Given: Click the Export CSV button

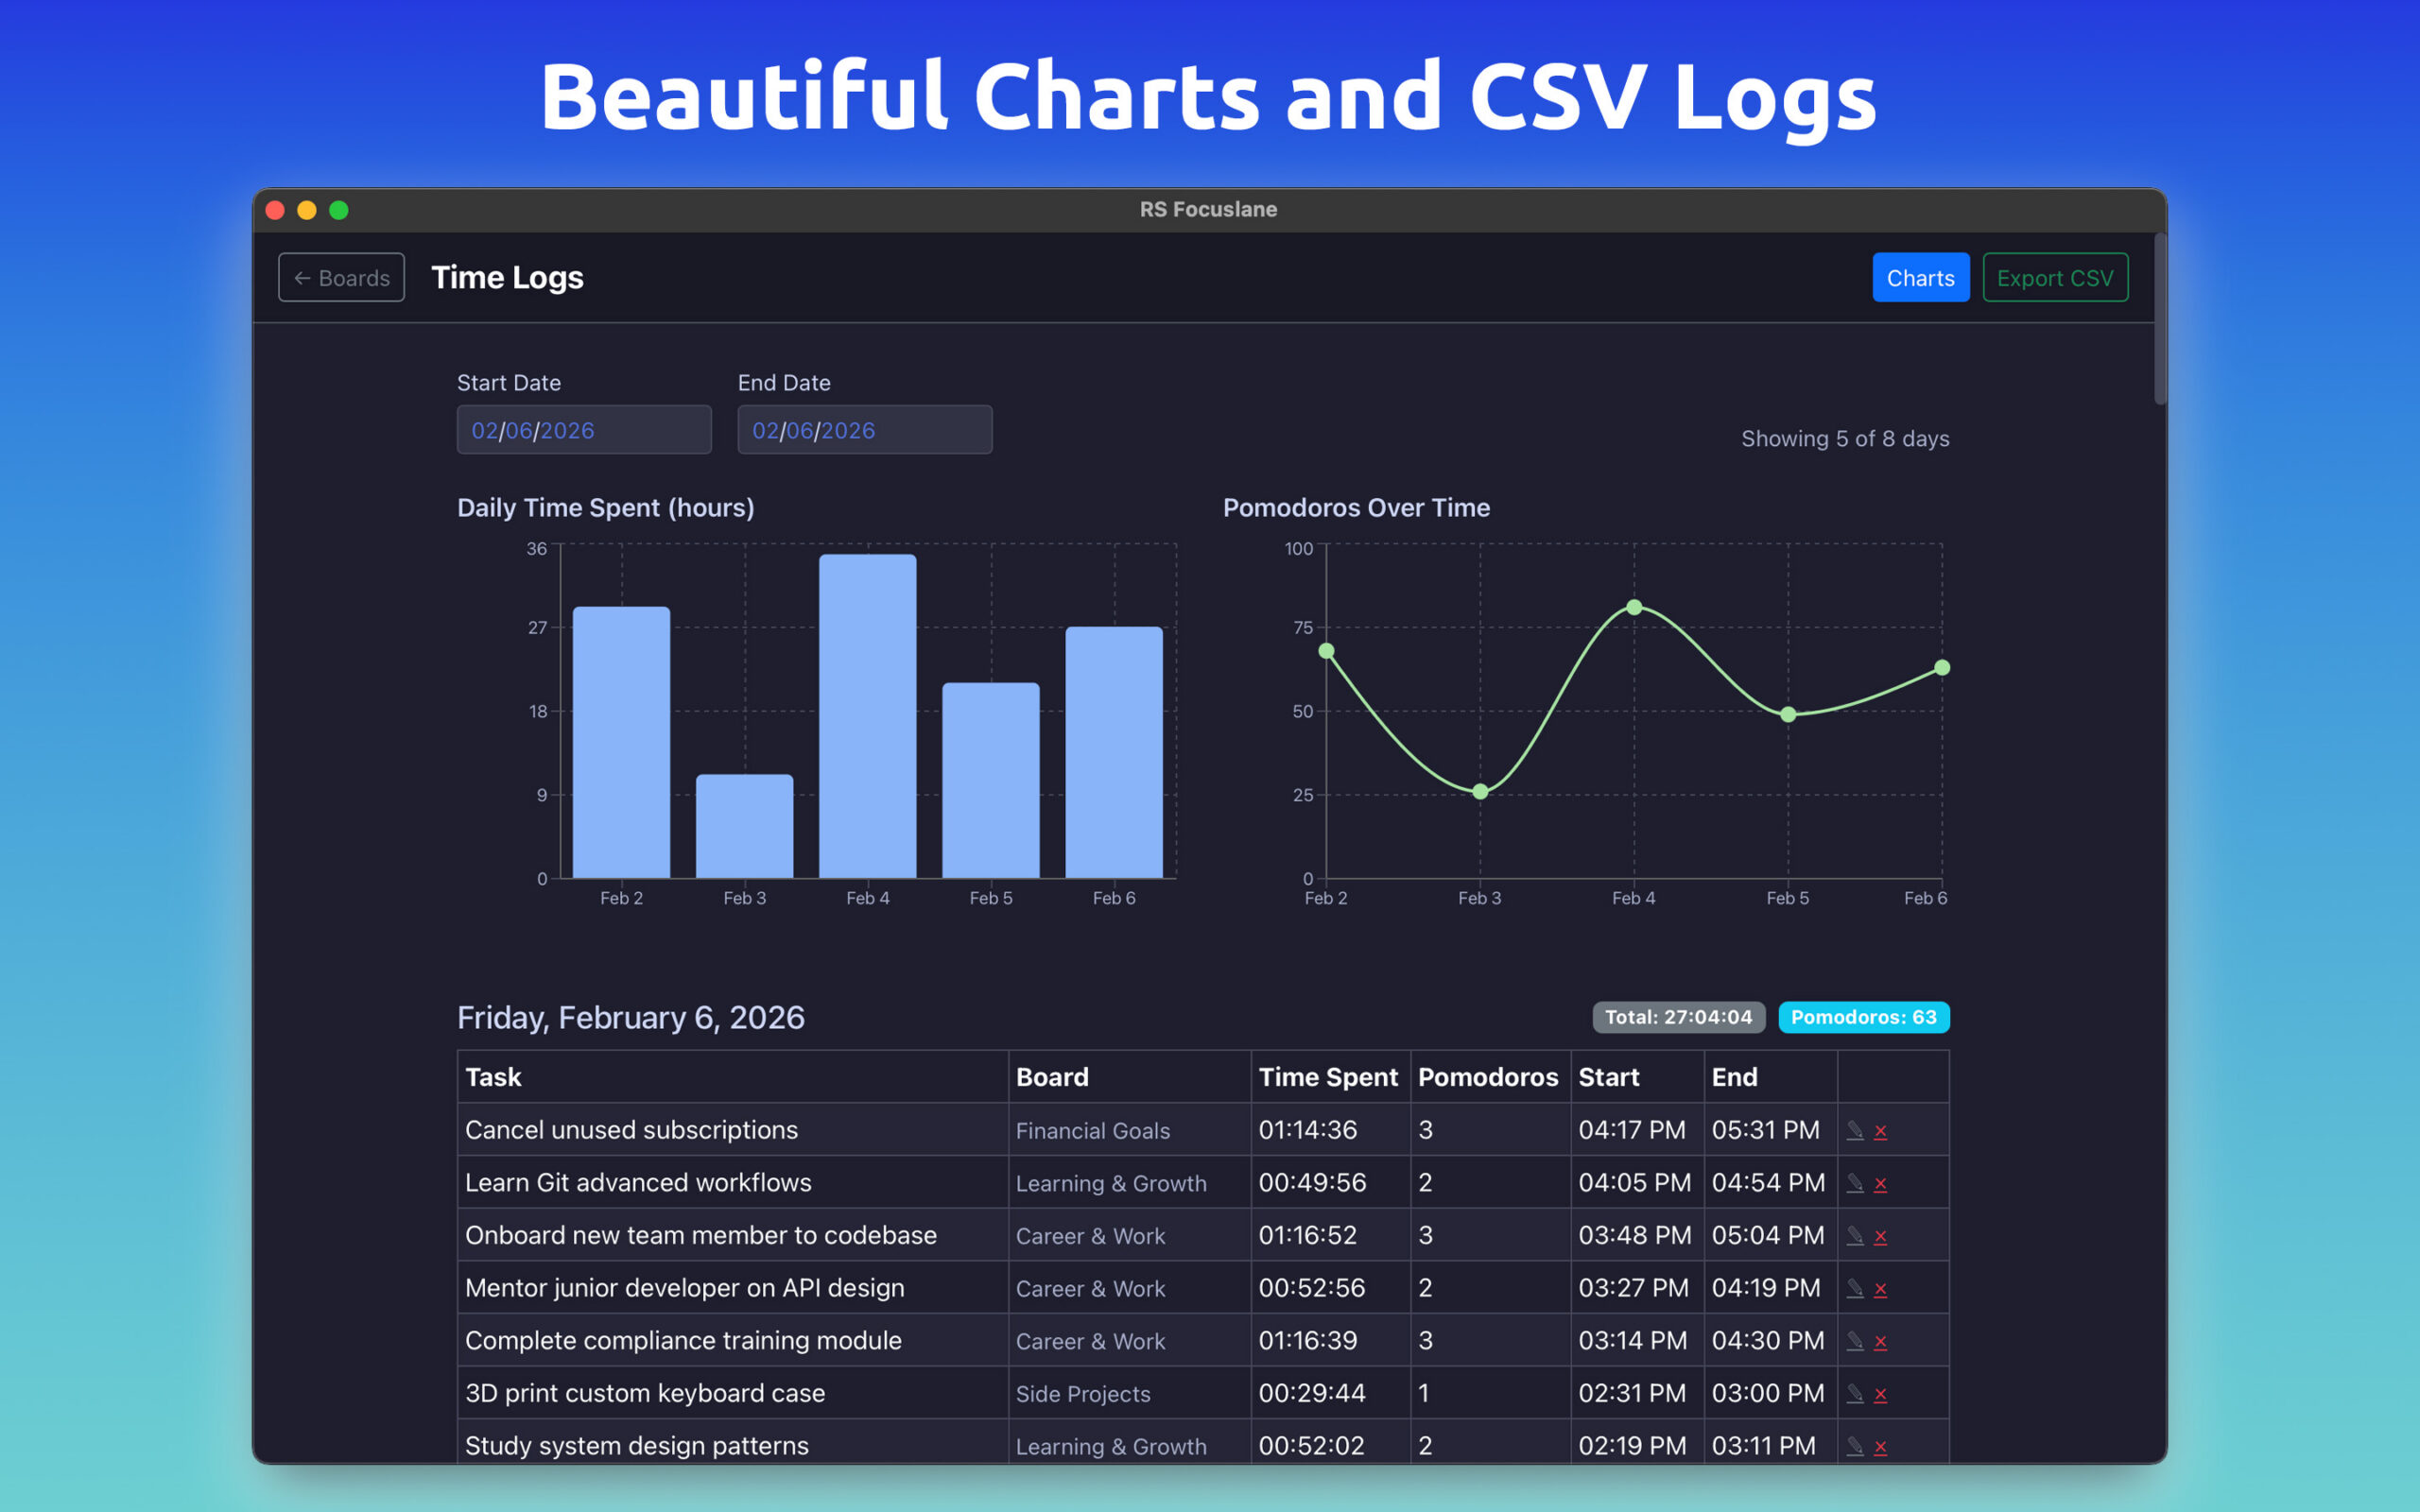Looking at the screenshot, I should (2054, 277).
